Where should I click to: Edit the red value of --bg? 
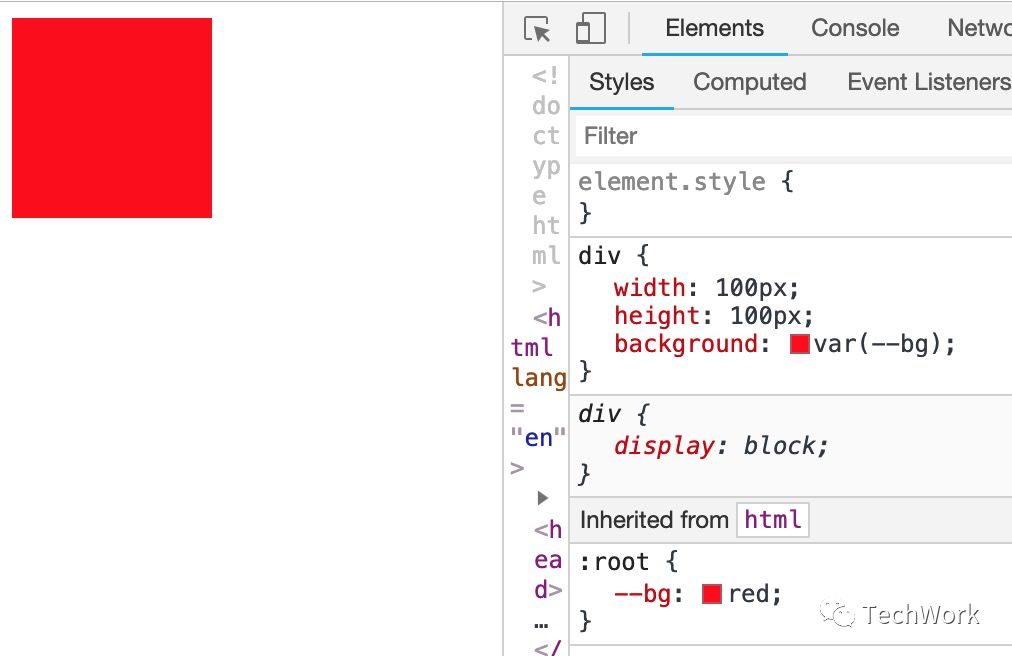[748, 594]
